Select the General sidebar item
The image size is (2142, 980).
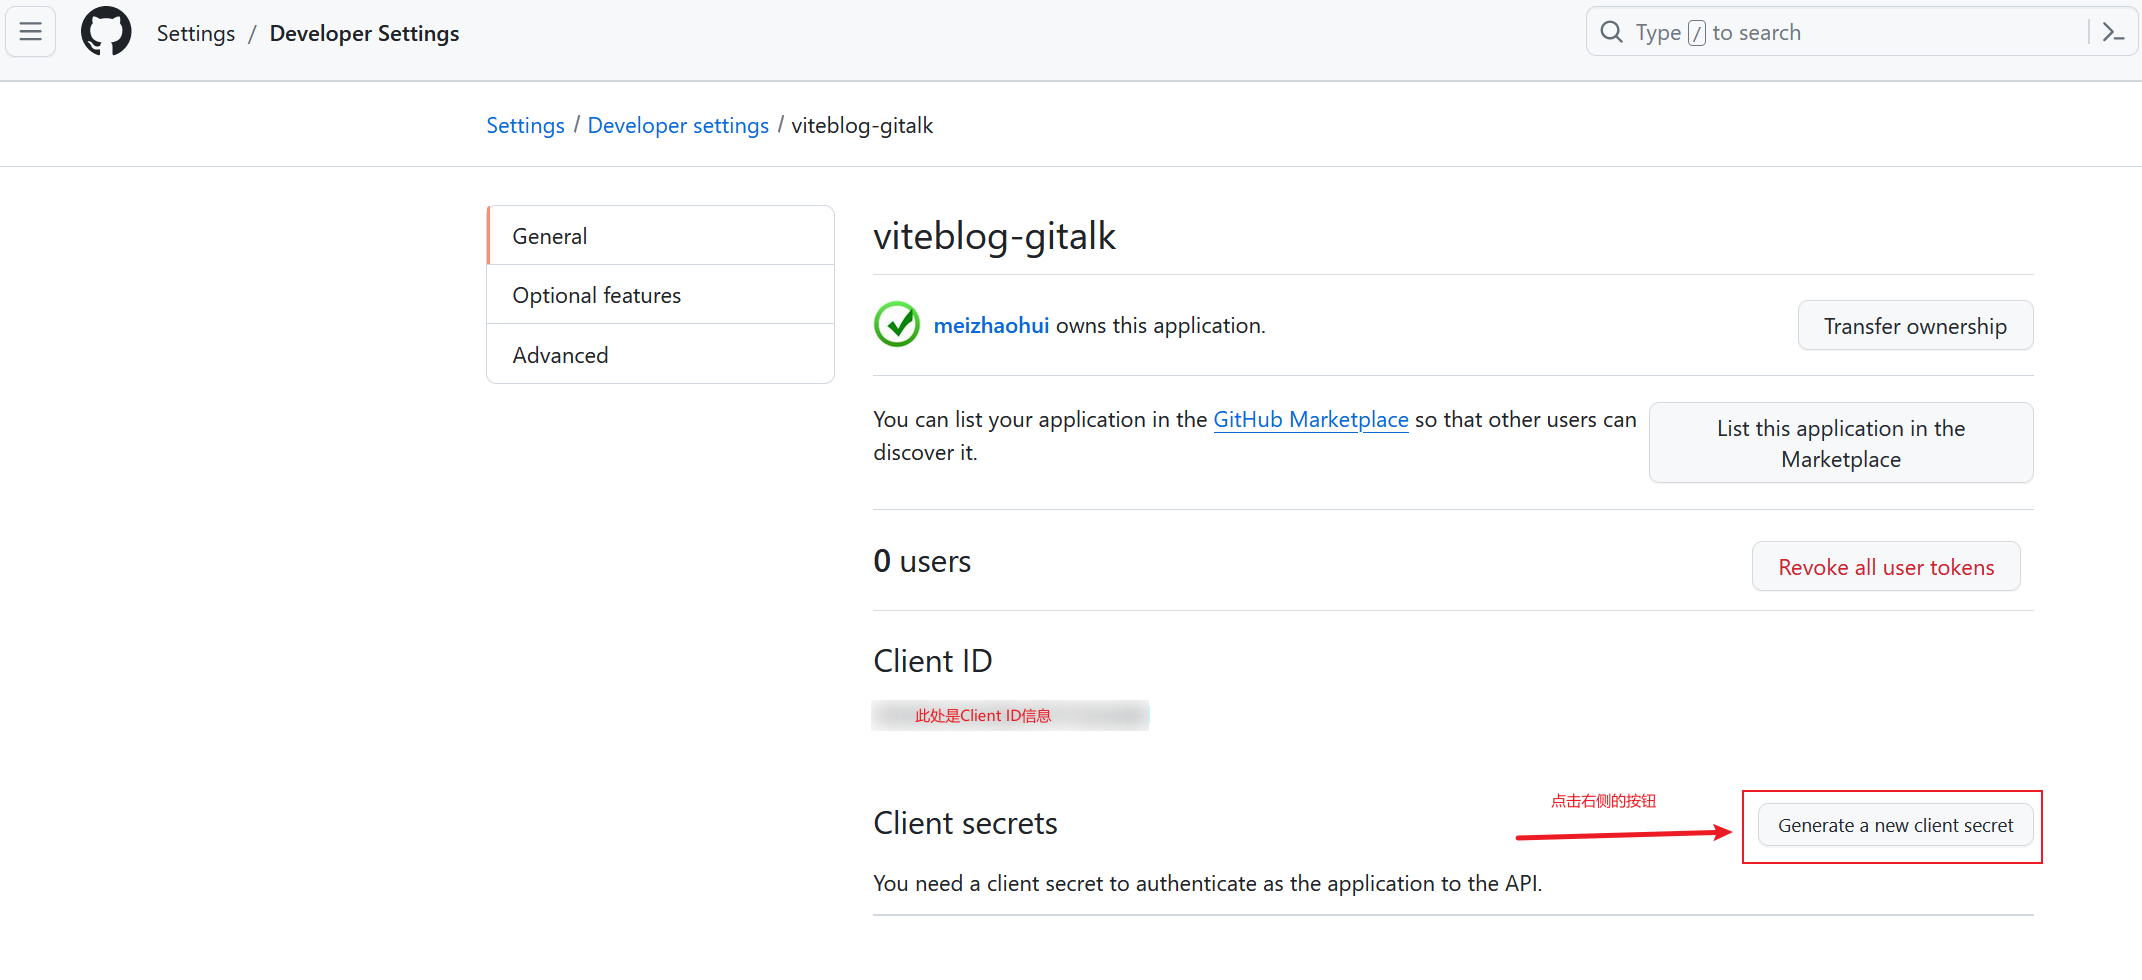660,236
